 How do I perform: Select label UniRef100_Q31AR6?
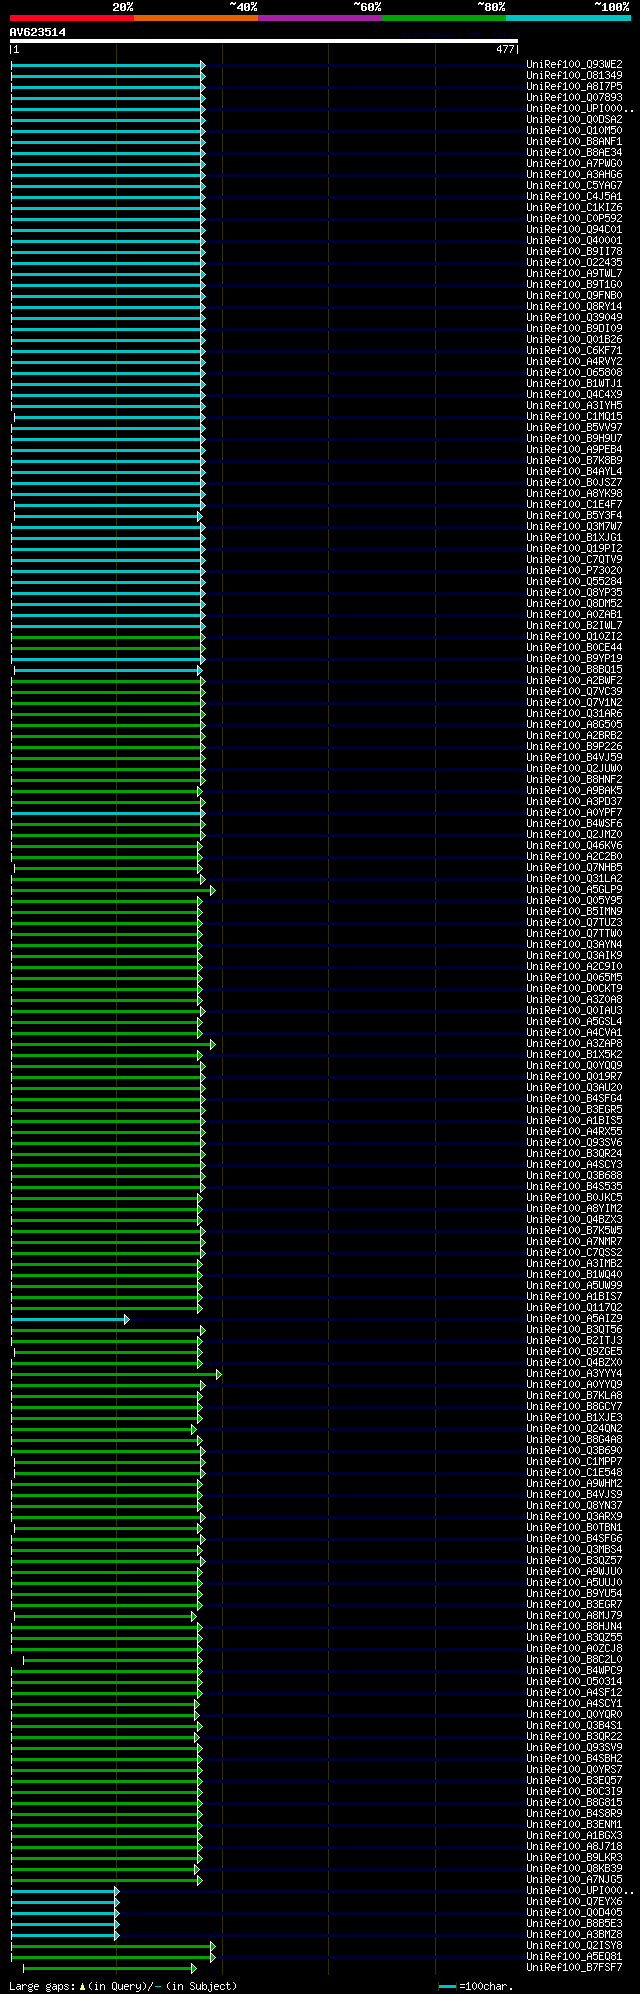(x=574, y=713)
